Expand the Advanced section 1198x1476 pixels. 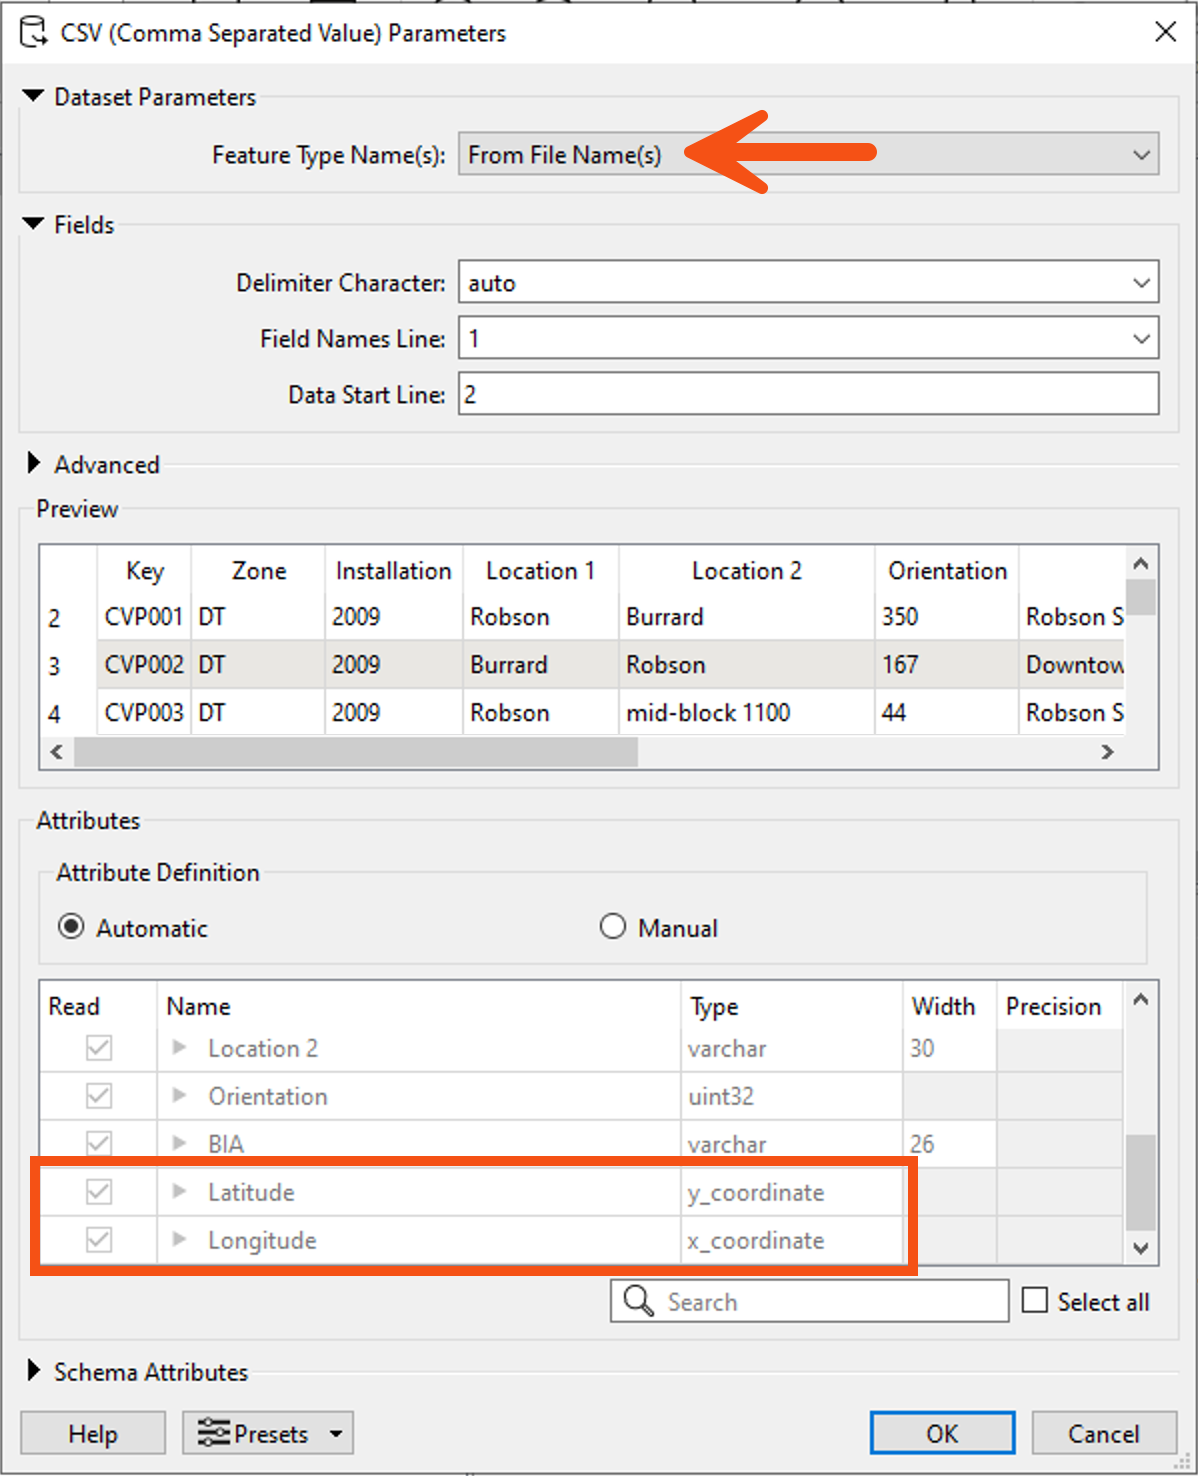click(33, 463)
